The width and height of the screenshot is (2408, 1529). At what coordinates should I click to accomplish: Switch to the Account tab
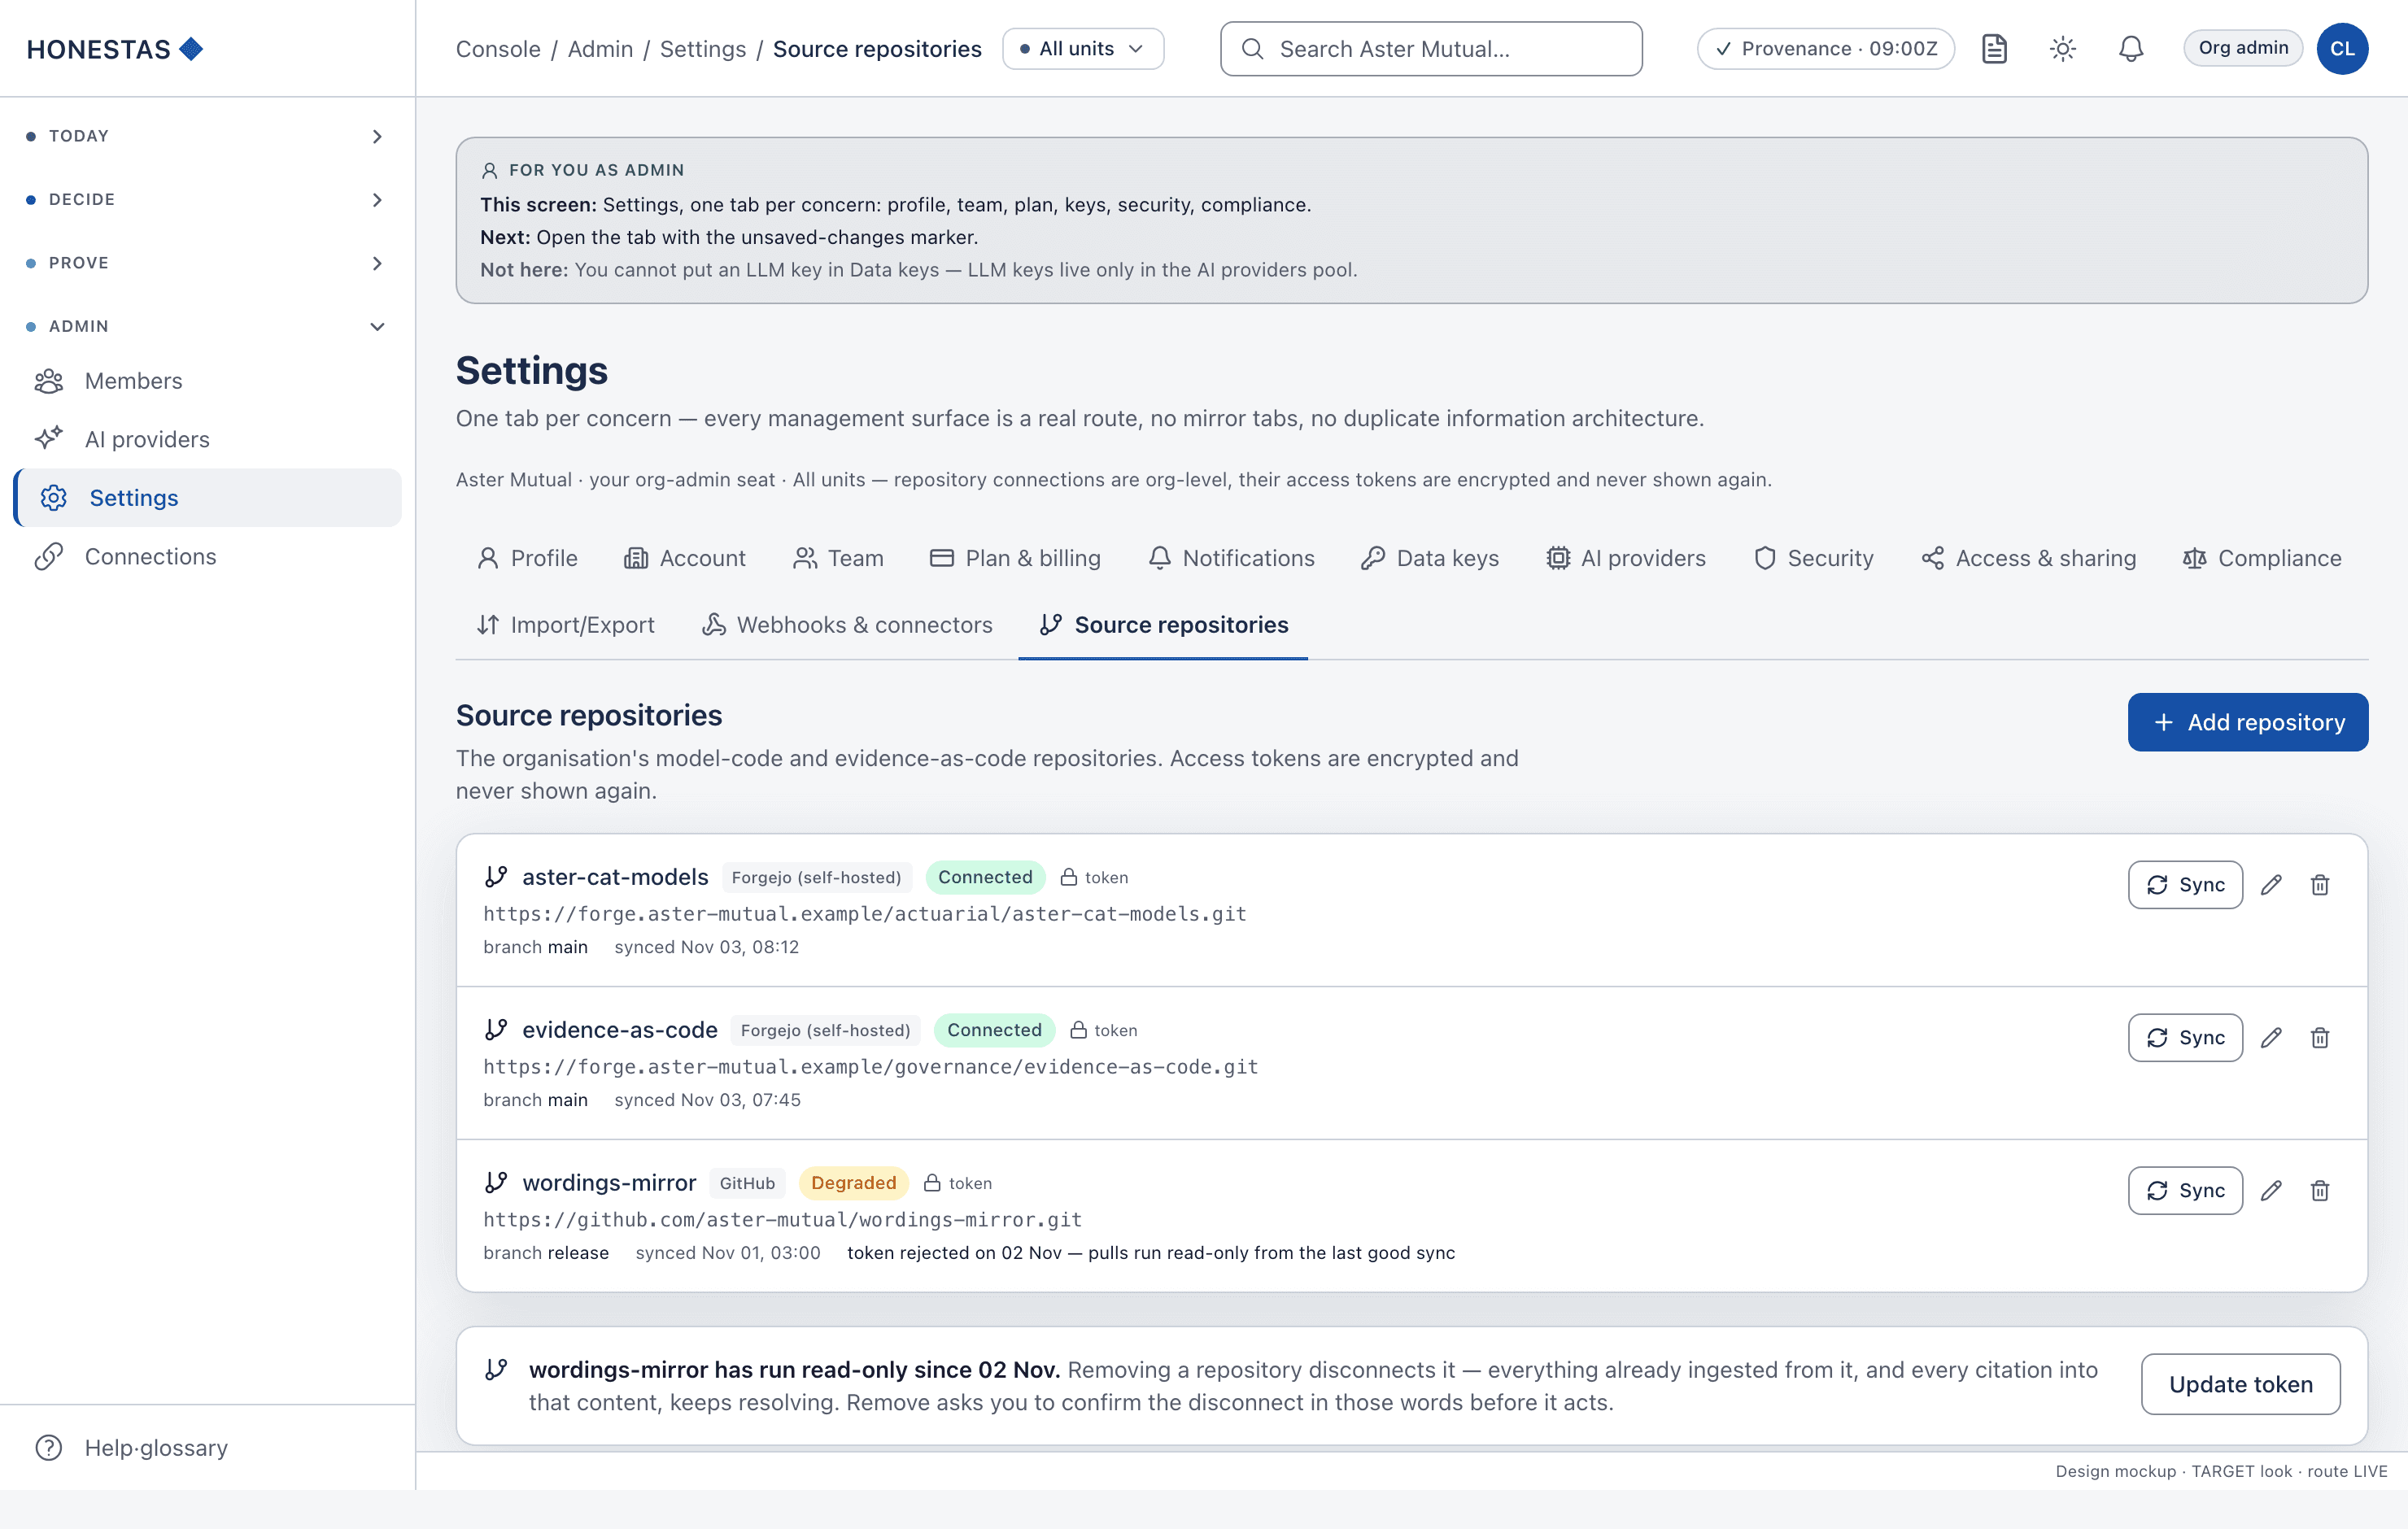(x=685, y=558)
